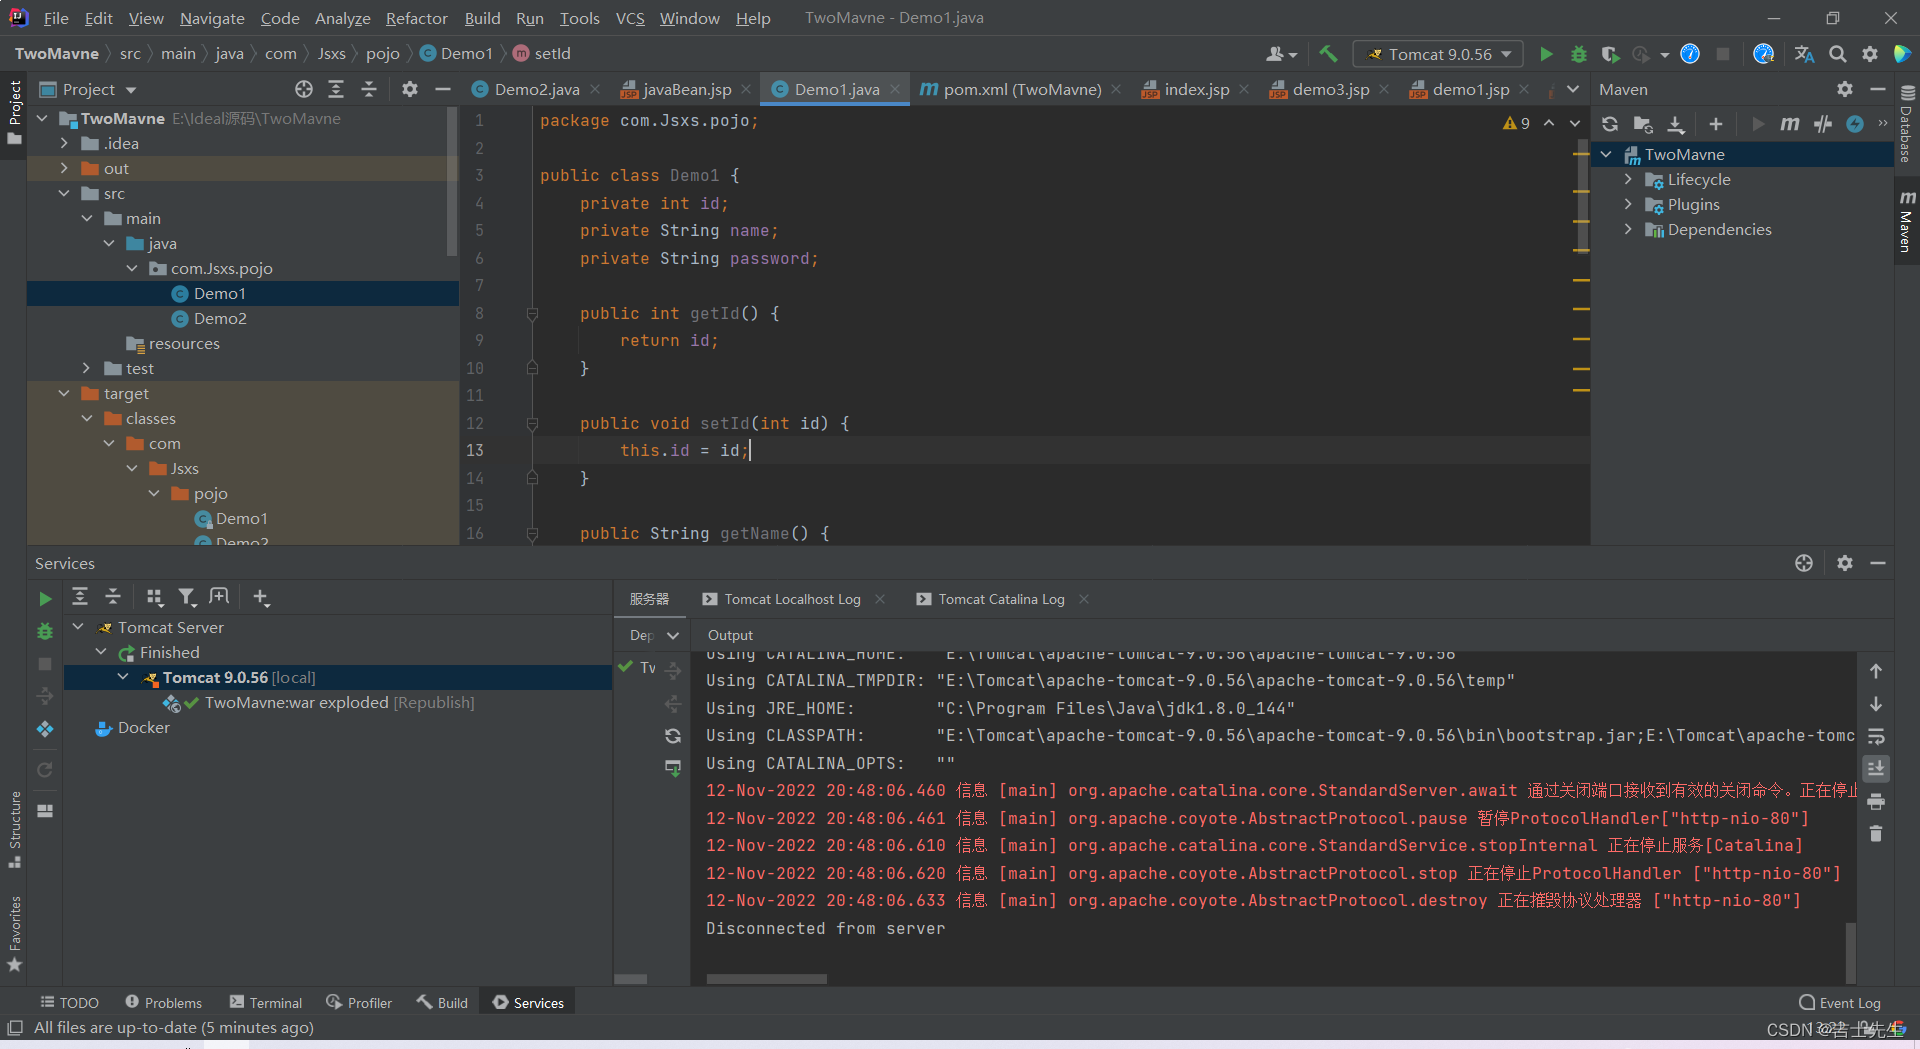Open the Refactor menu
Viewport: 1920px width, 1049px height.
[x=416, y=18]
